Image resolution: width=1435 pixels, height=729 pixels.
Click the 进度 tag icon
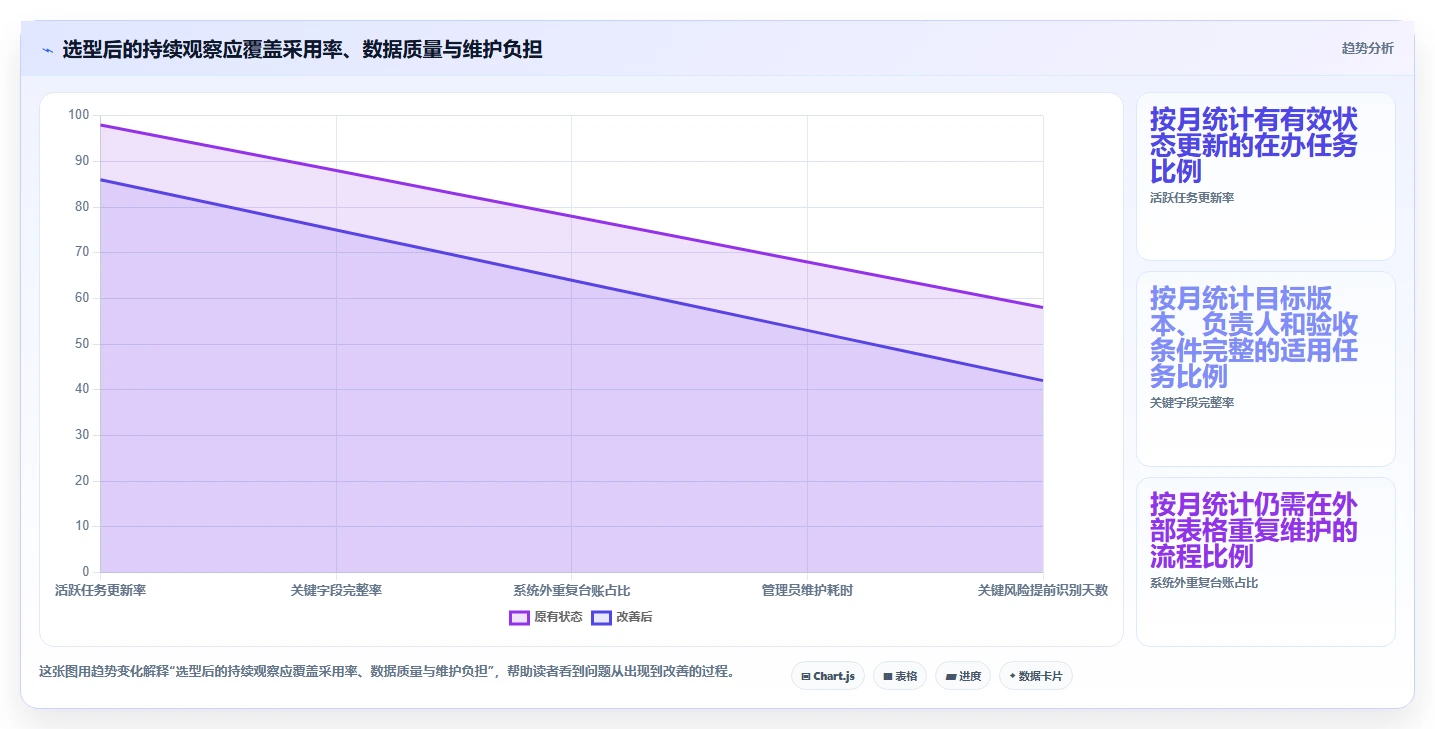click(x=951, y=677)
